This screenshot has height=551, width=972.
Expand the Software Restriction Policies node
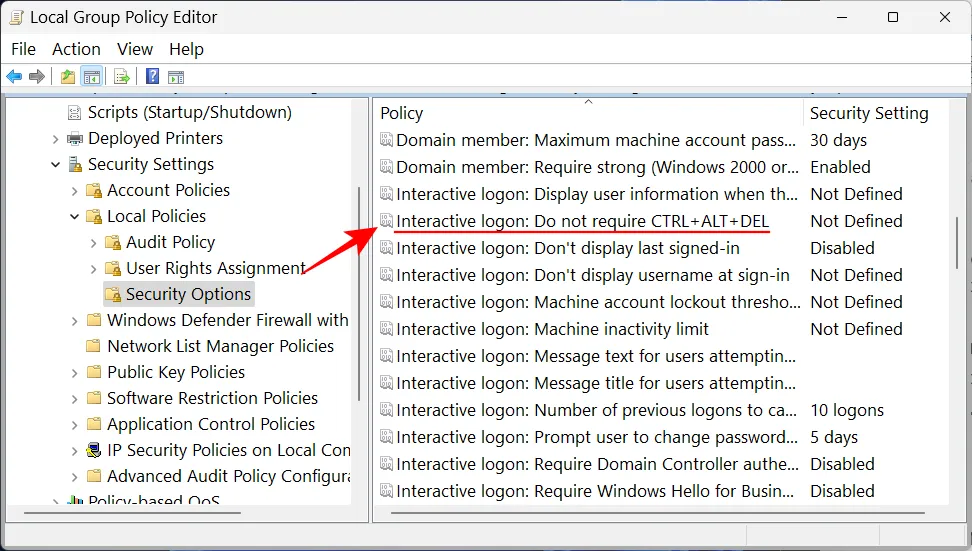coord(75,399)
